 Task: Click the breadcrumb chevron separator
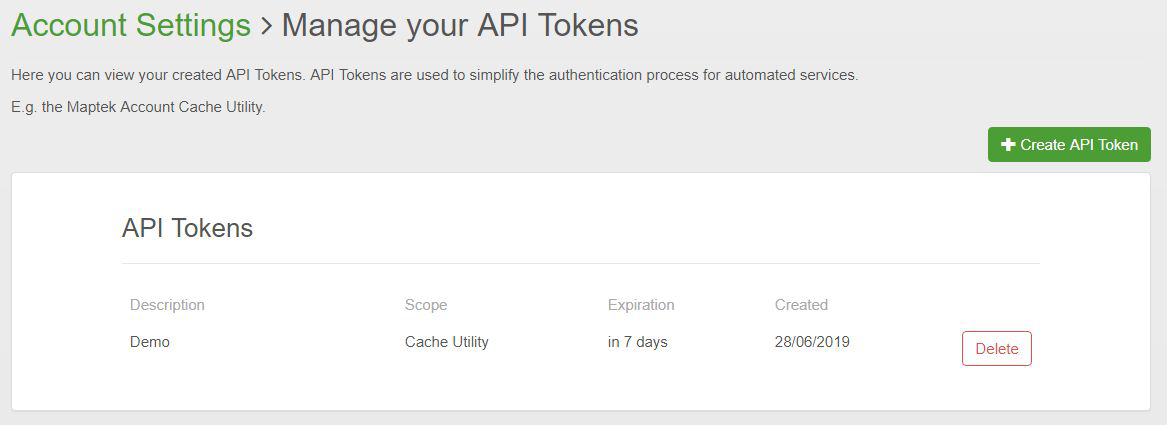click(x=266, y=25)
